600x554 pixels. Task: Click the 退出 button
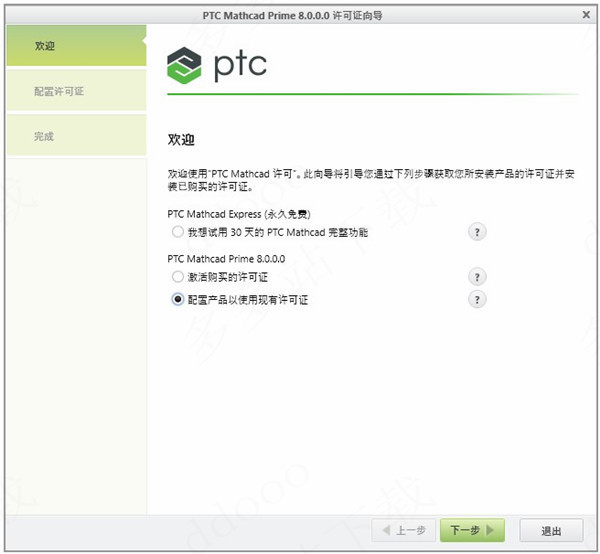pos(551,531)
